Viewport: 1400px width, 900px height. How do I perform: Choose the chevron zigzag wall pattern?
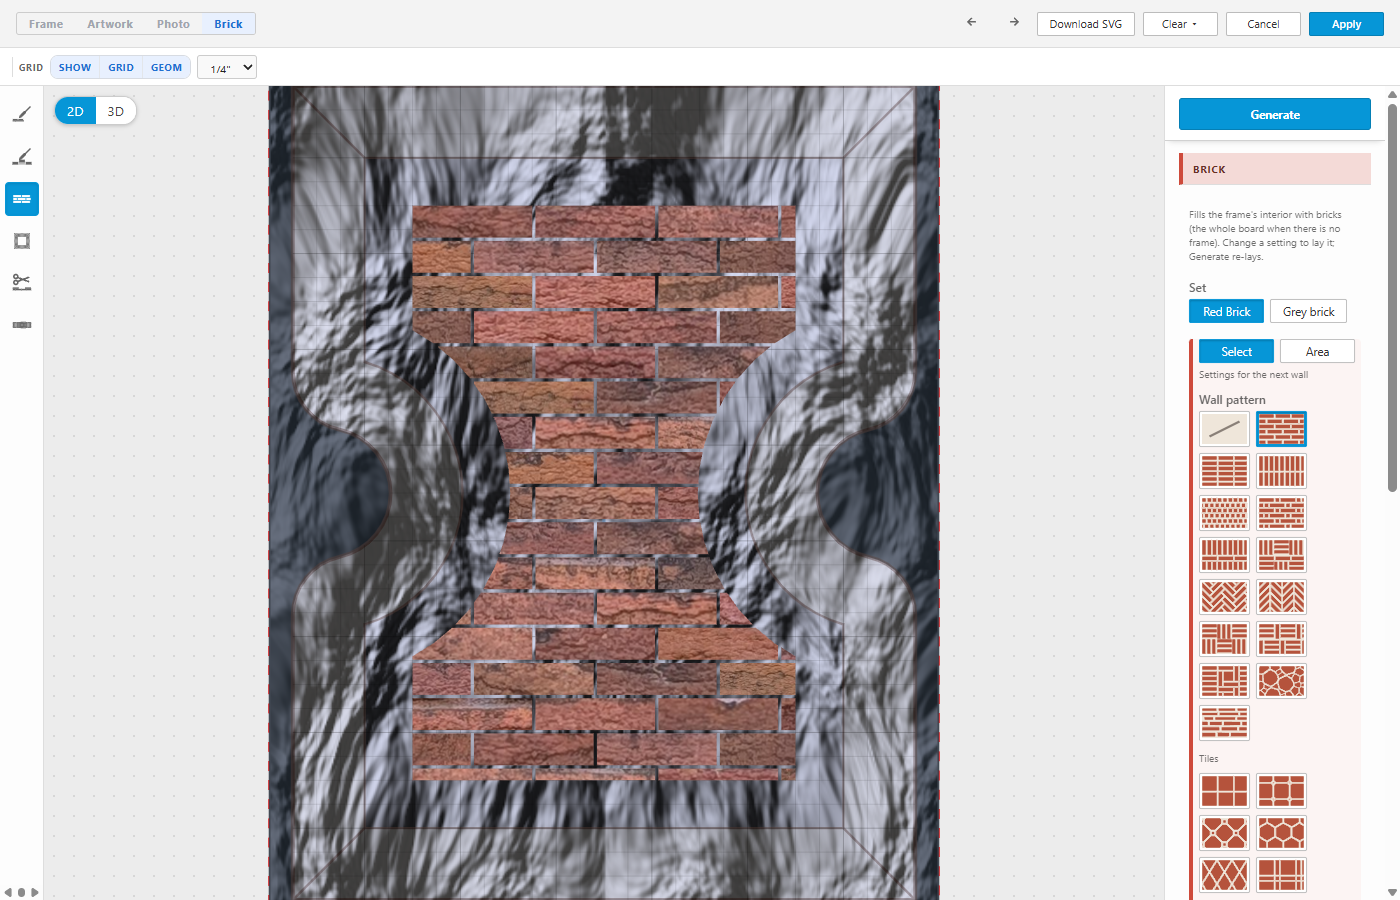coord(1281,597)
